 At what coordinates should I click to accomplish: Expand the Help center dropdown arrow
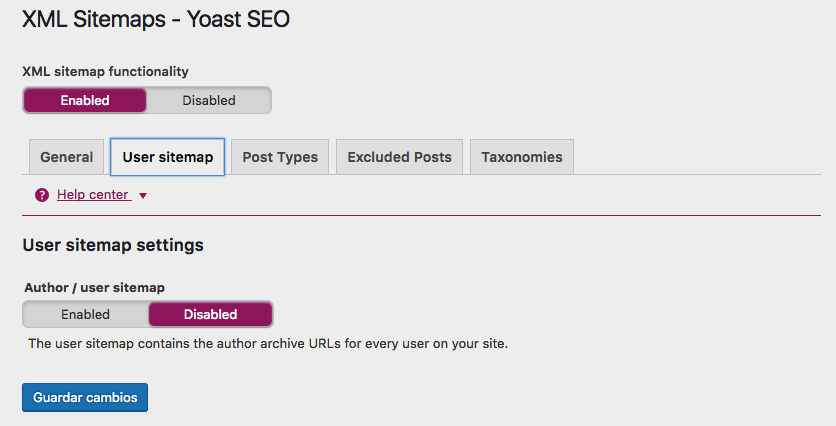pyautogui.click(x=143, y=196)
